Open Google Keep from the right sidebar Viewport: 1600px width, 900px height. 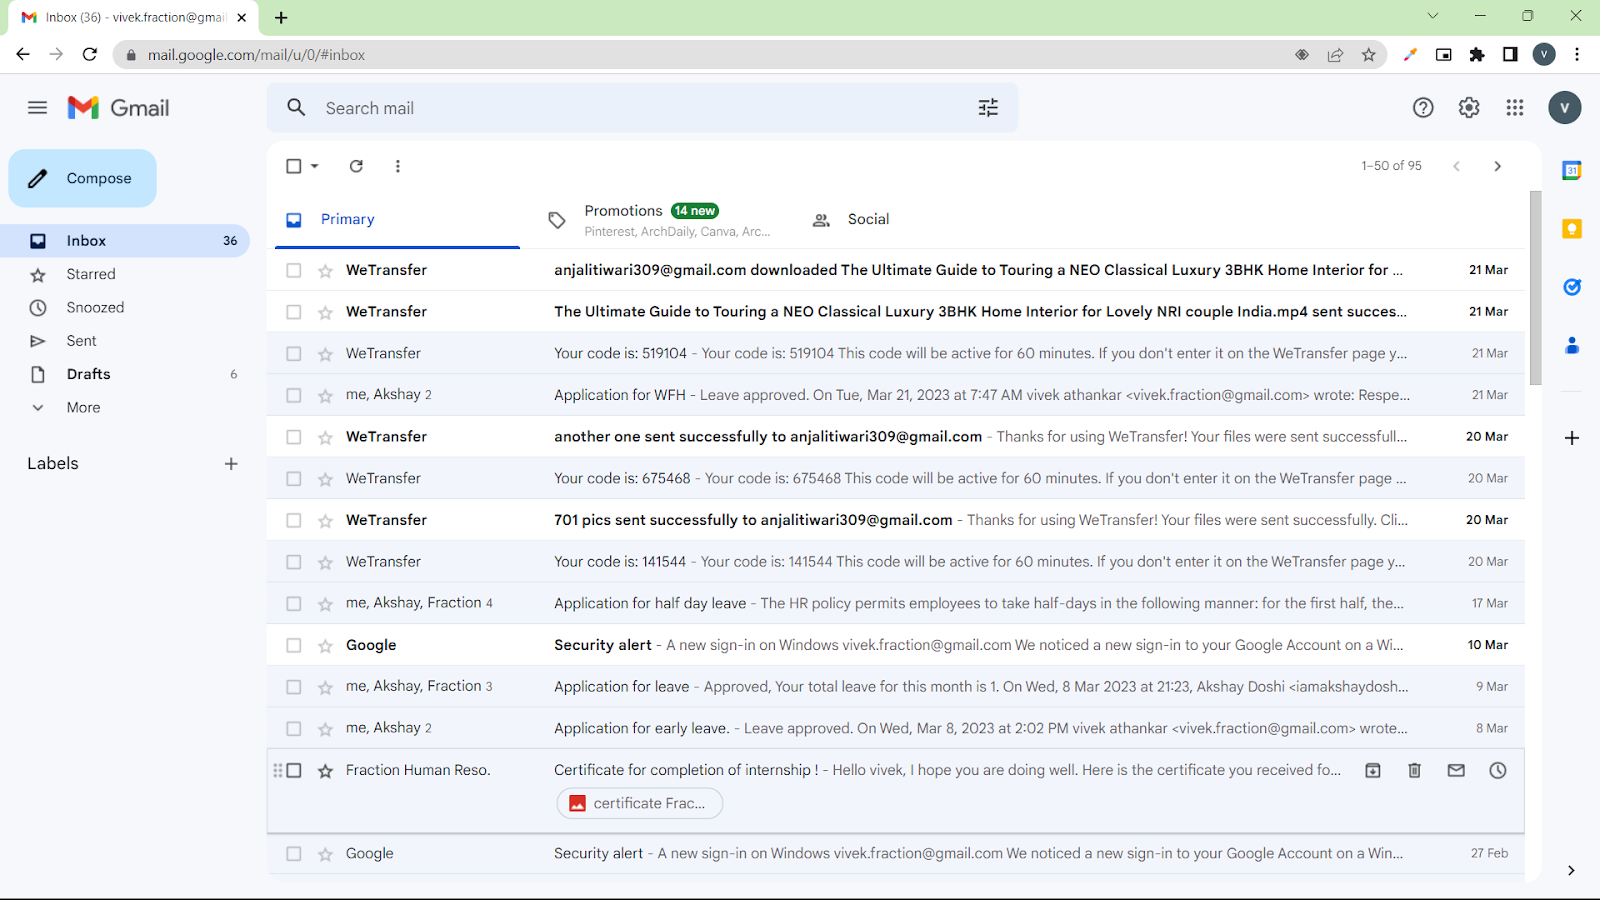point(1570,229)
